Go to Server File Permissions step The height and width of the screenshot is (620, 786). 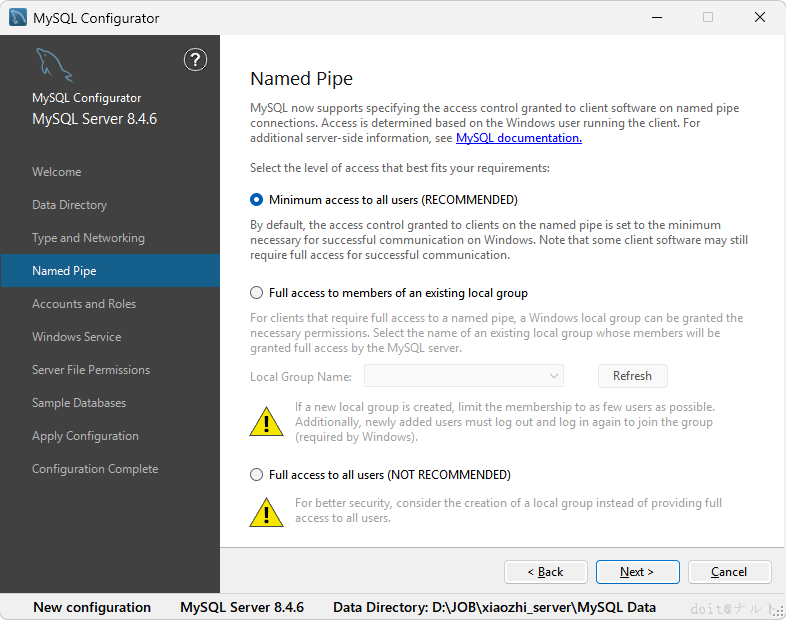coord(91,370)
